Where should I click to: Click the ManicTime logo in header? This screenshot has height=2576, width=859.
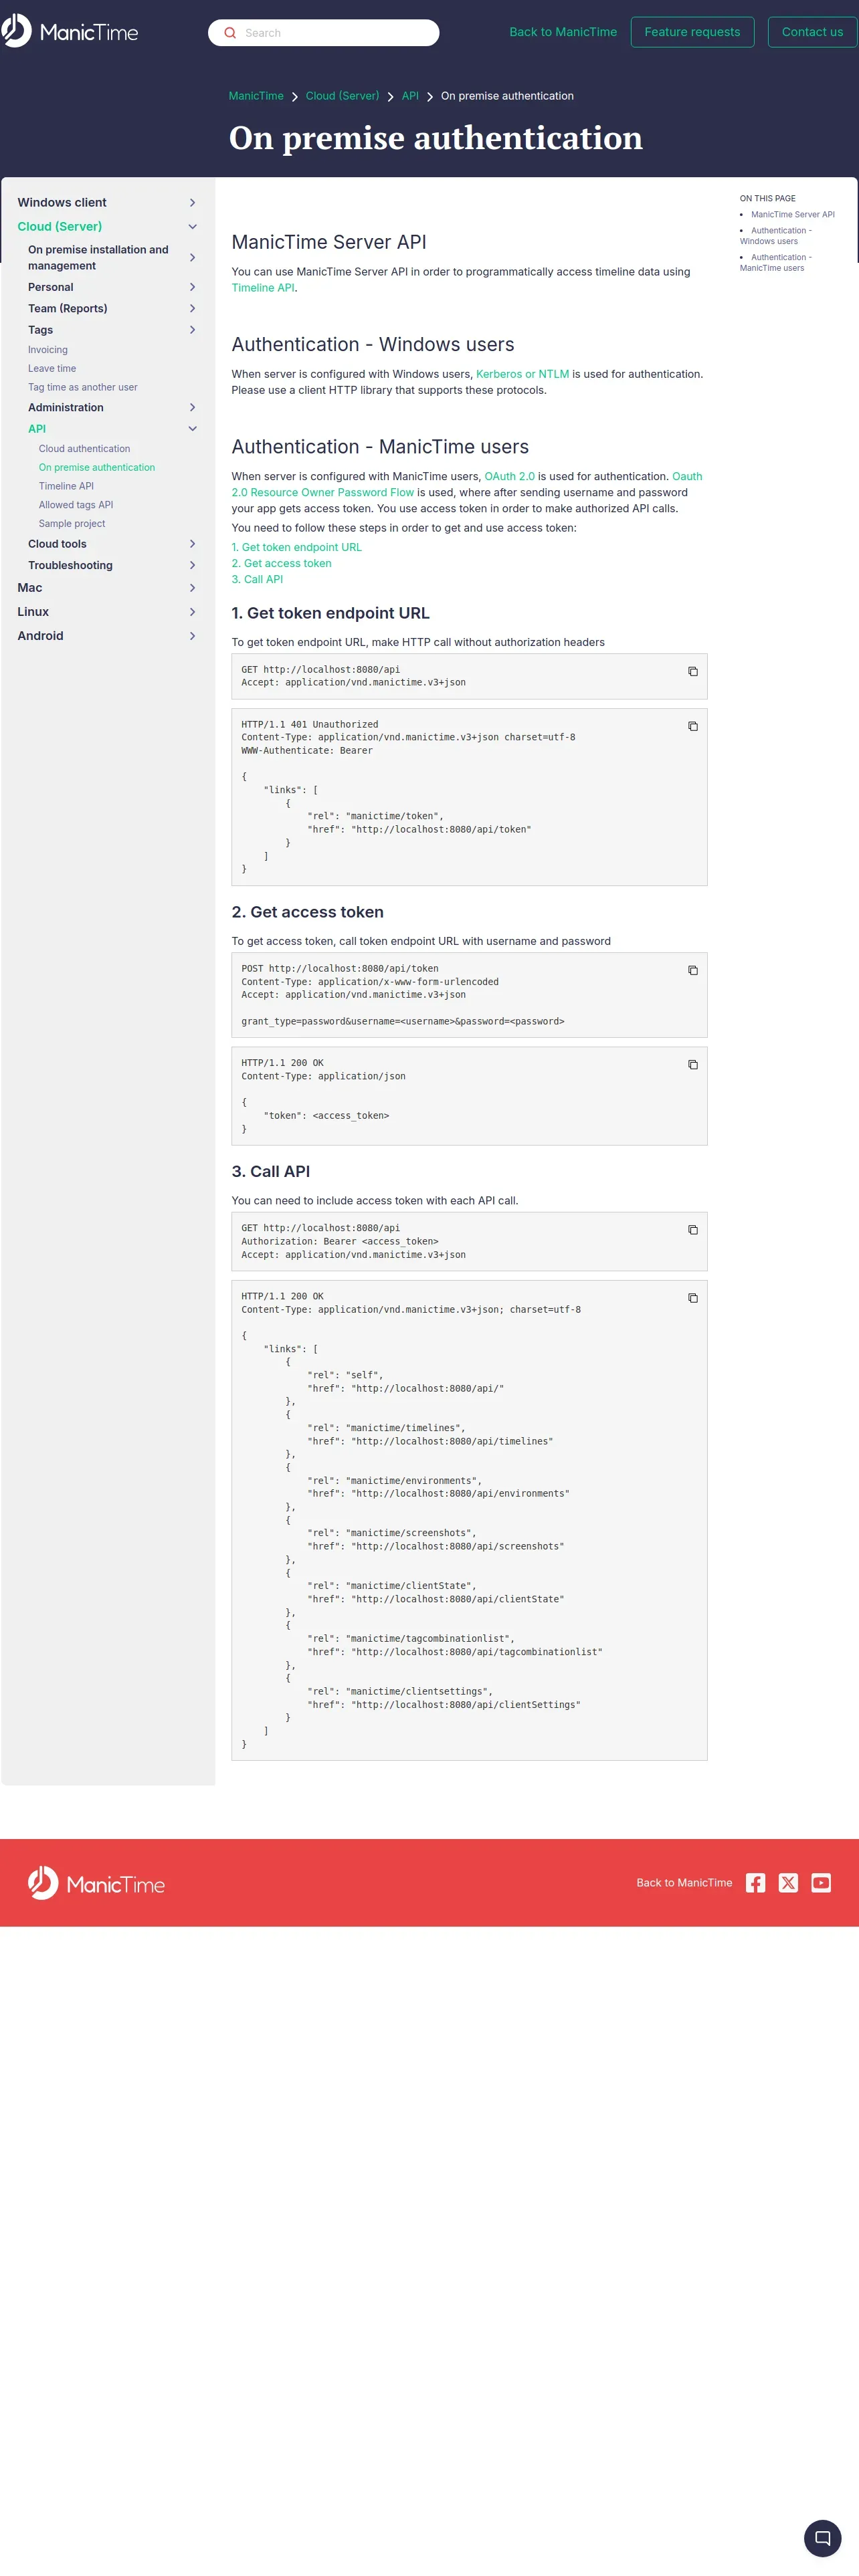70,32
